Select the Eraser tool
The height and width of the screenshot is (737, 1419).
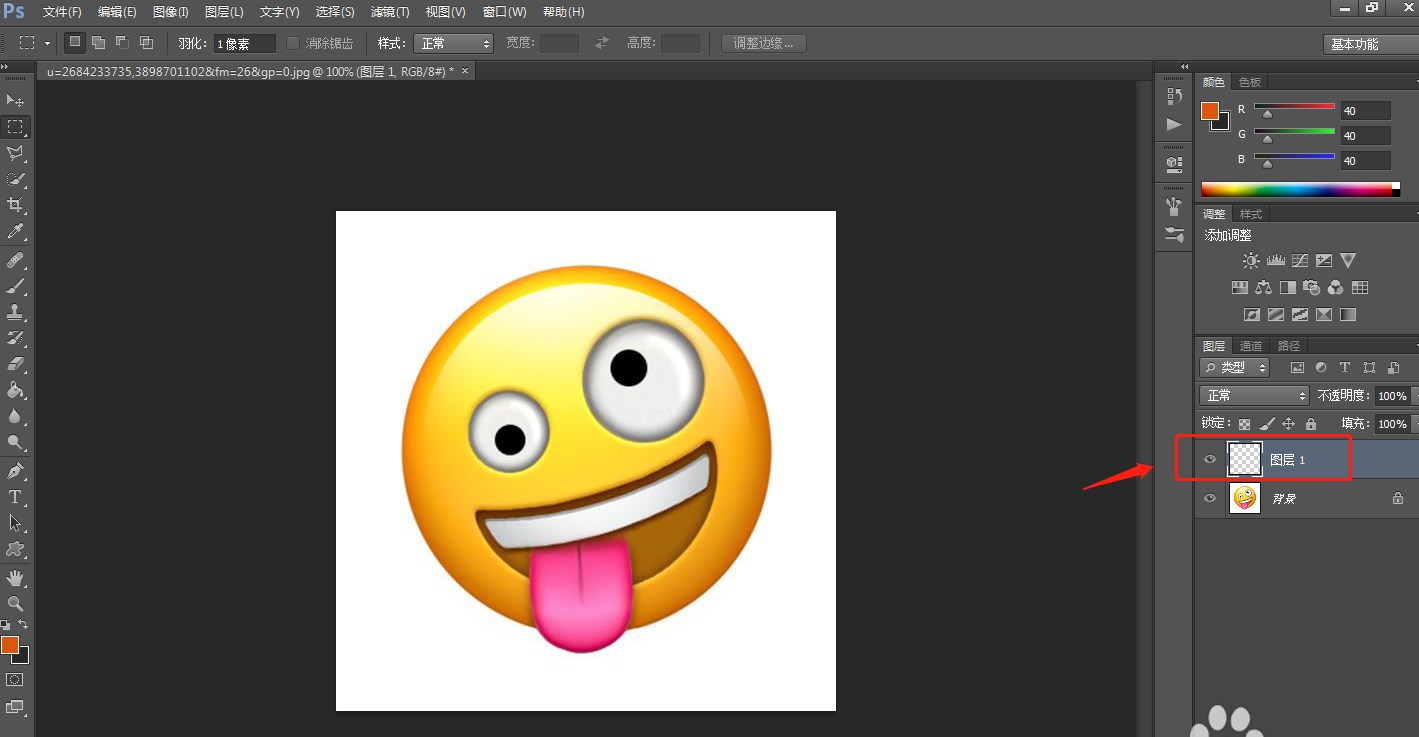15,364
